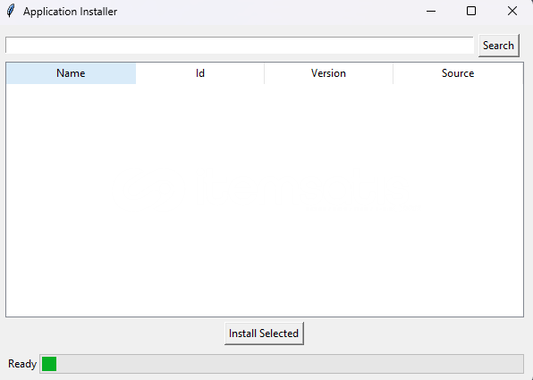
Task: Sort by the Source column header
Action: click(x=458, y=73)
